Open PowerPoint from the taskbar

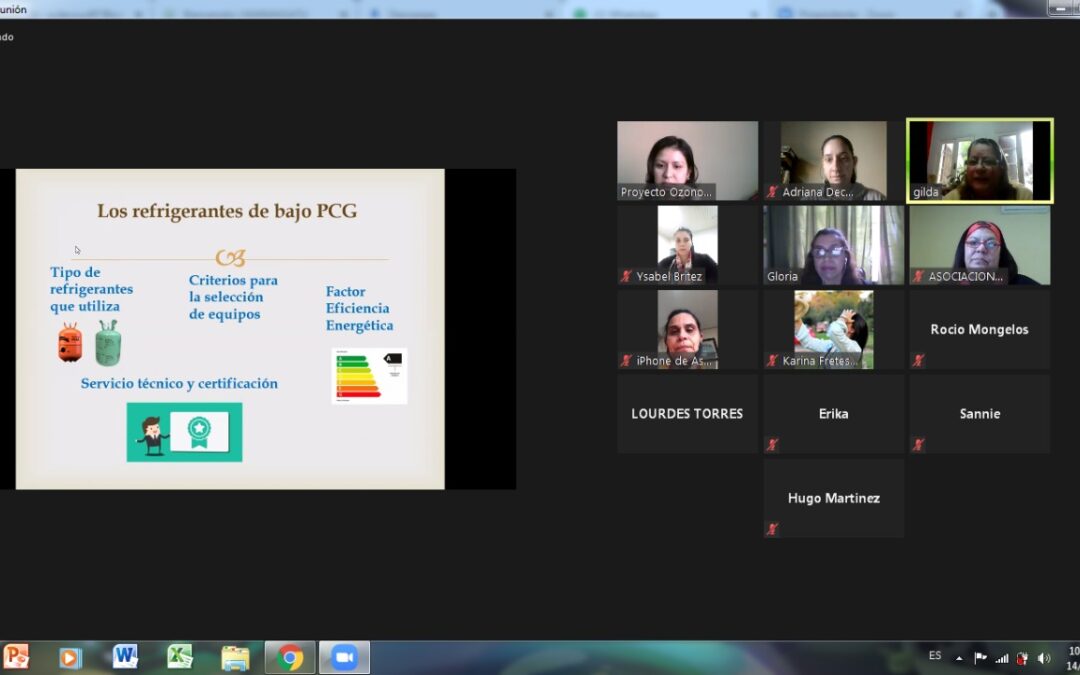pos(17,657)
